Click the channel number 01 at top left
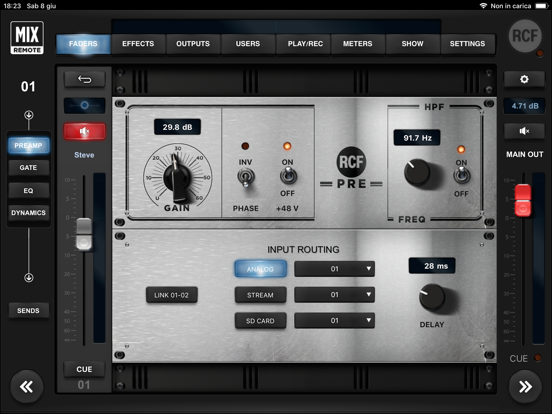The width and height of the screenshot is (552, 414). click(28, 87)
